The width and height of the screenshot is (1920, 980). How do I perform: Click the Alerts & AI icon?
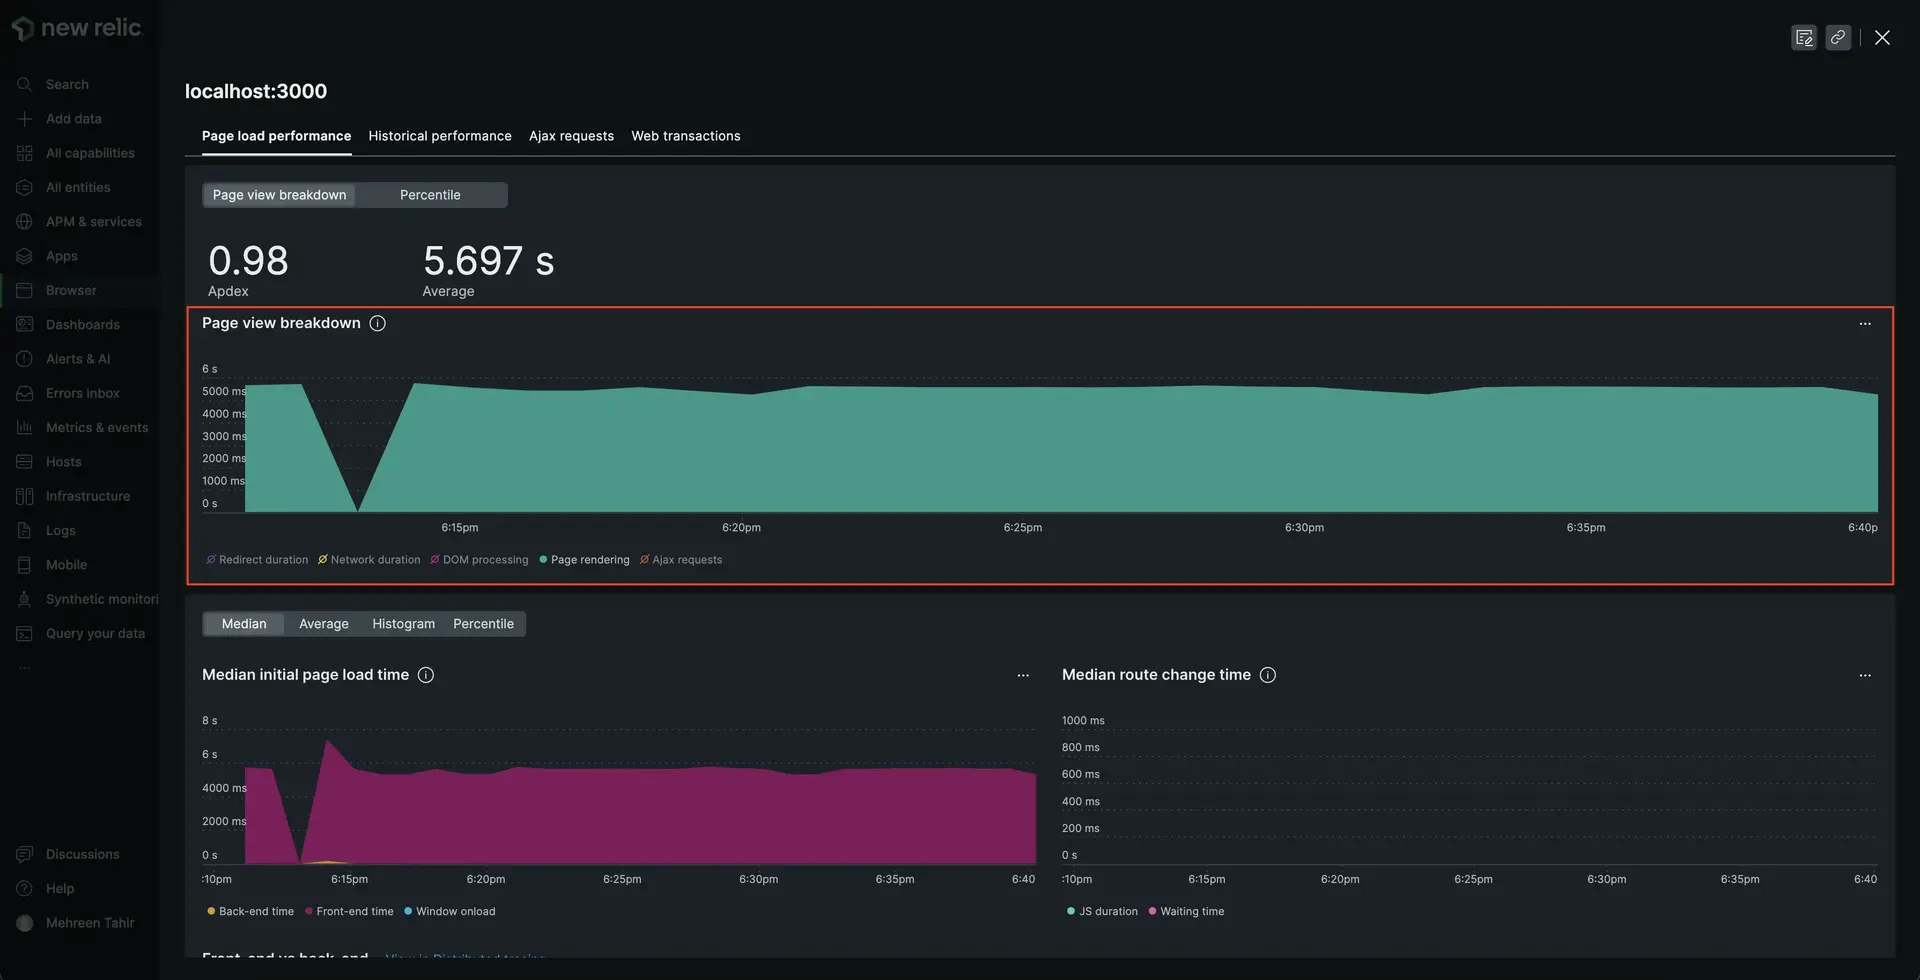pyautogui.click(x=25, y=359)
